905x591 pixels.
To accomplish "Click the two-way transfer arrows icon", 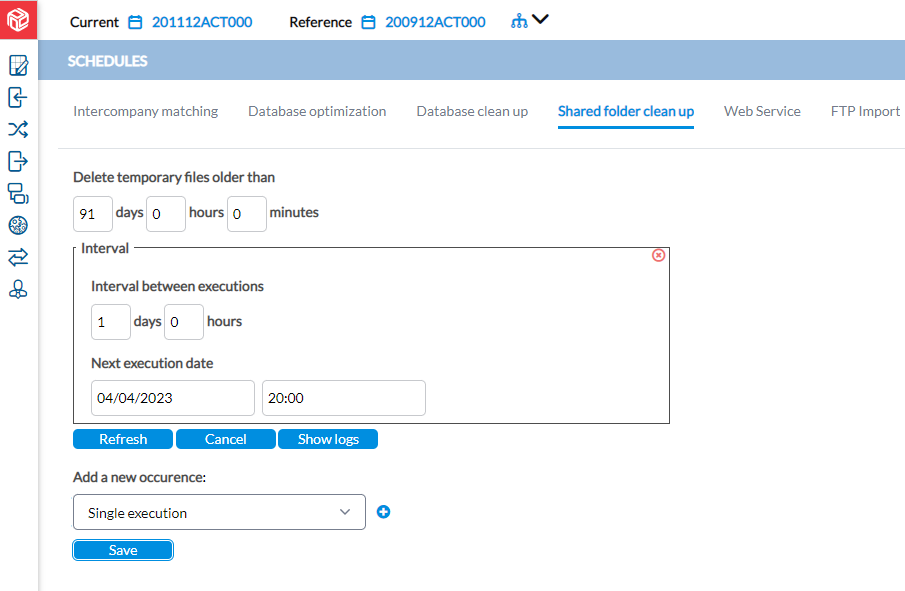I will pos(18,257).
